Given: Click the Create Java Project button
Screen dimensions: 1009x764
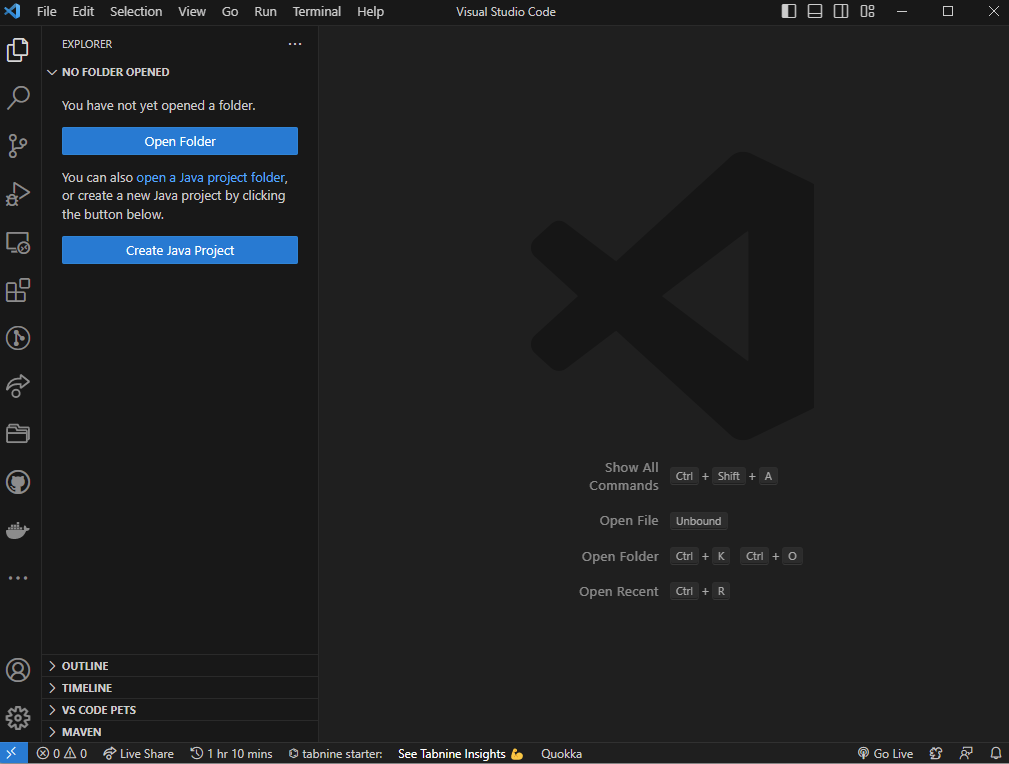Looking at the screenshot, I should pos(180,250).
